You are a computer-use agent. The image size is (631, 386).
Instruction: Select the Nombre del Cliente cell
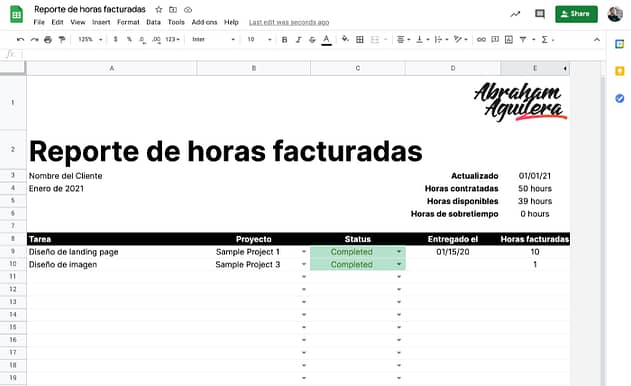pos(111,176)
